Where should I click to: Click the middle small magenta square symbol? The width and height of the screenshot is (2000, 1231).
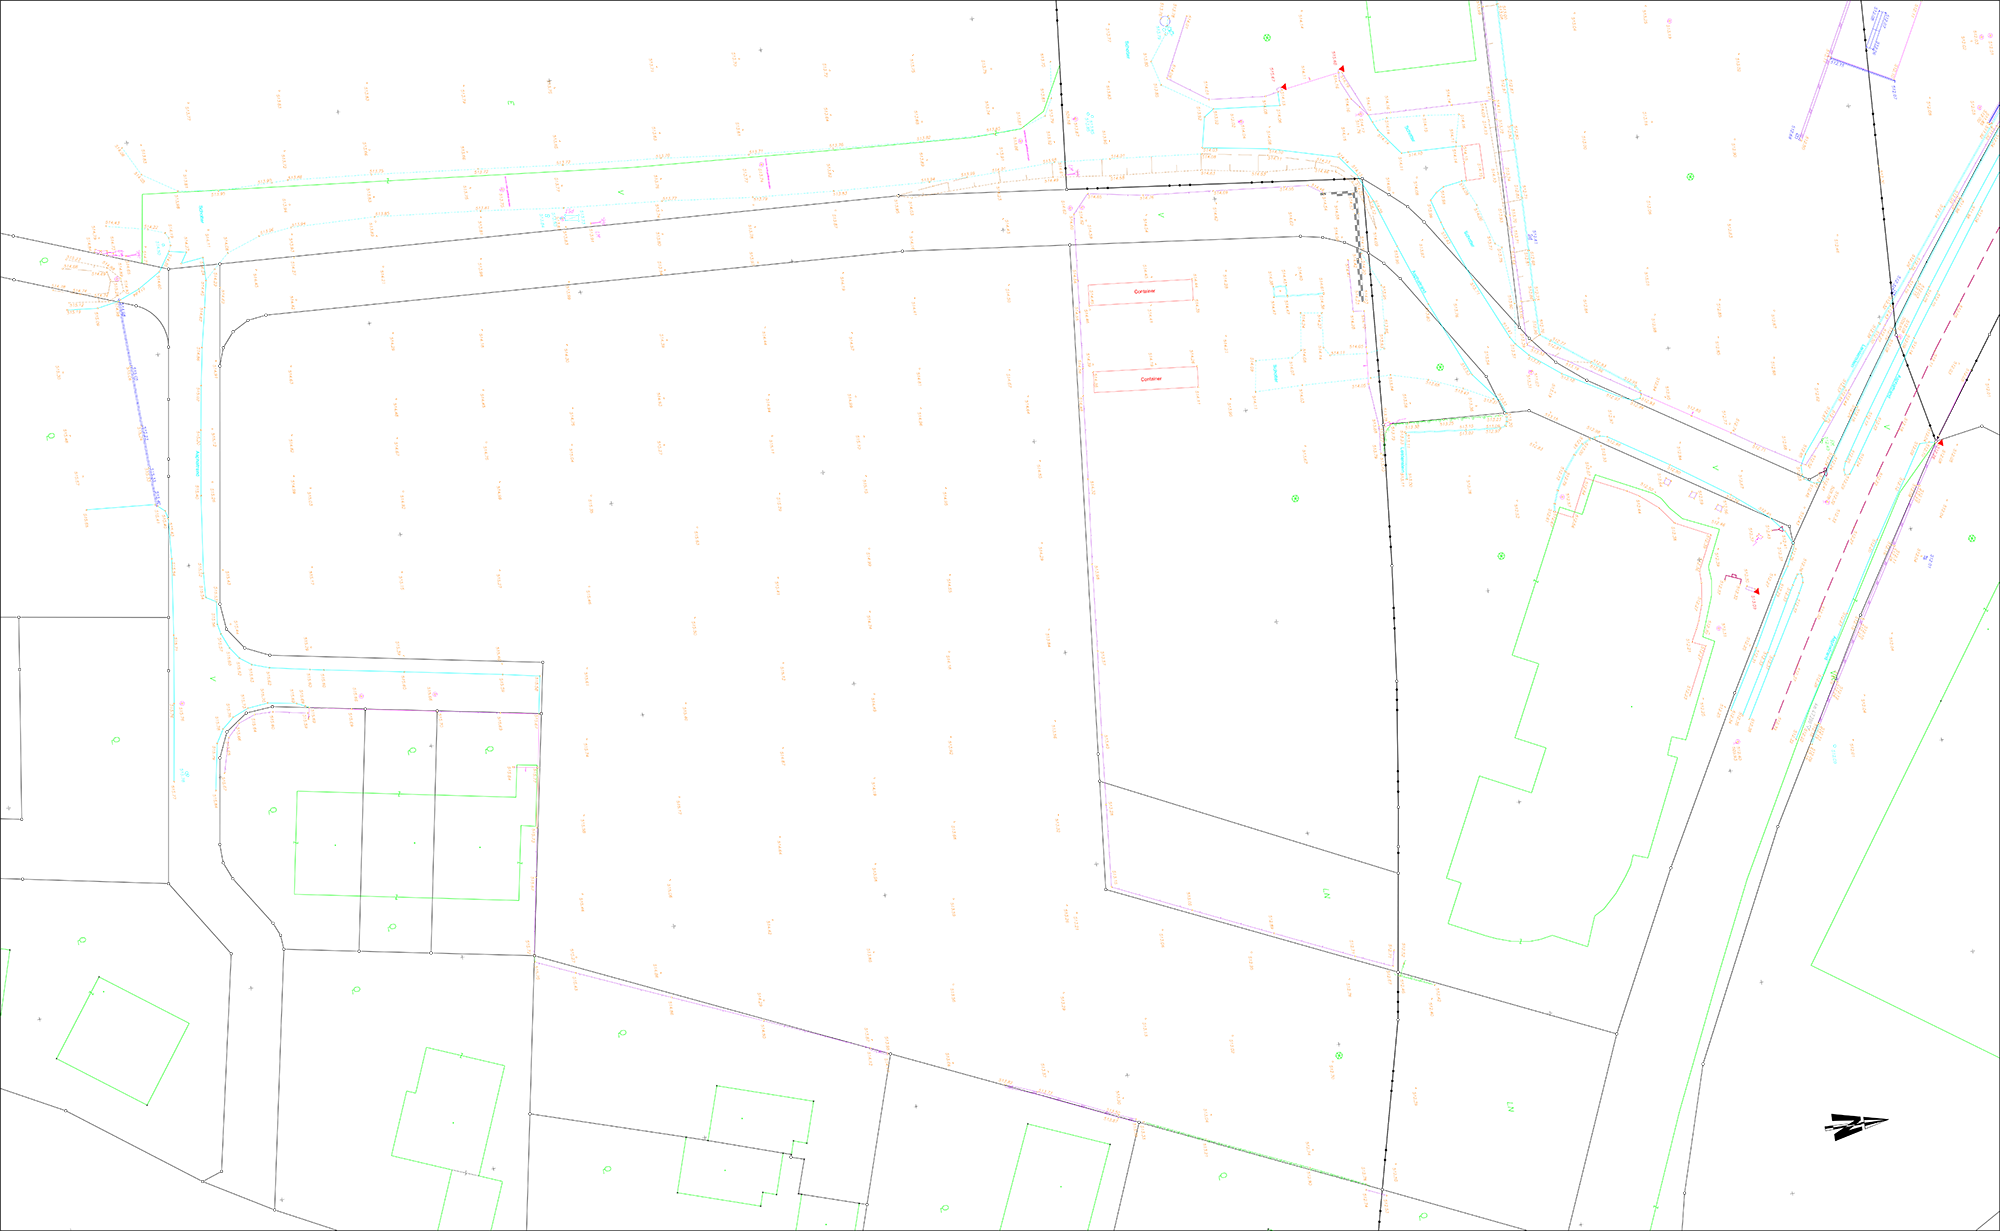point(1692,495)
